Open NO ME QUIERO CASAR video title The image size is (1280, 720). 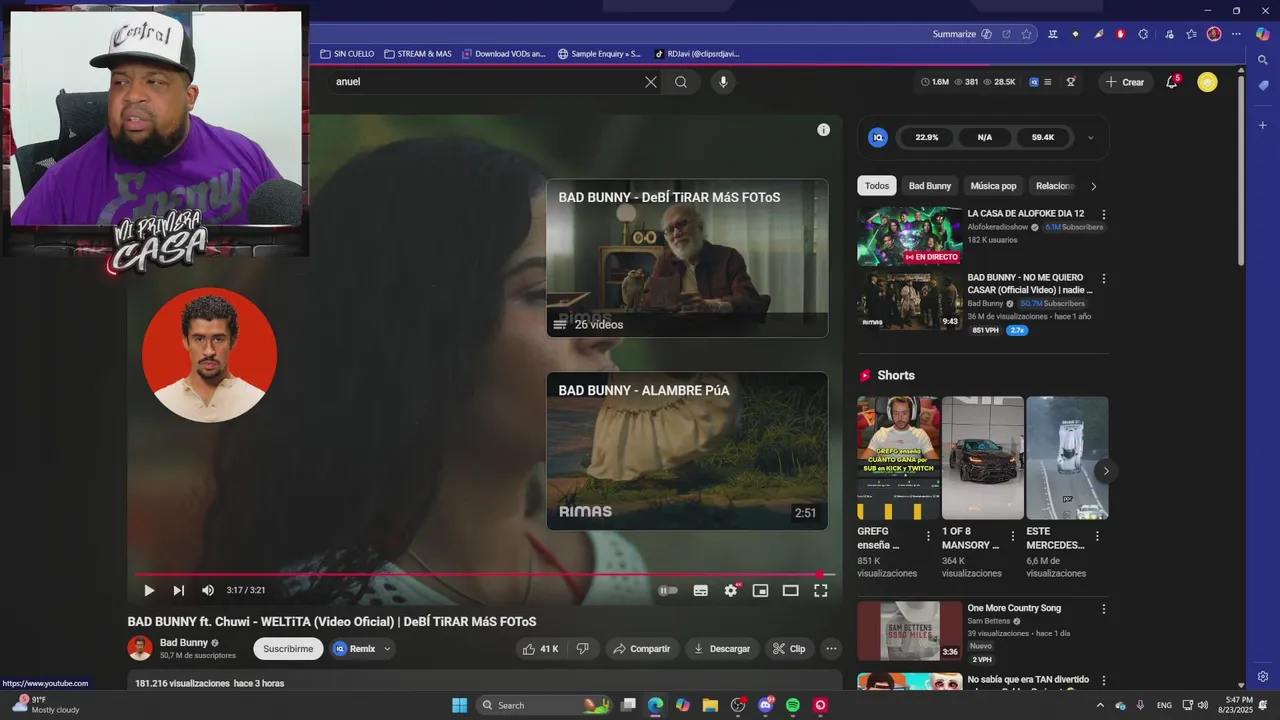(x=1029, y=284)
